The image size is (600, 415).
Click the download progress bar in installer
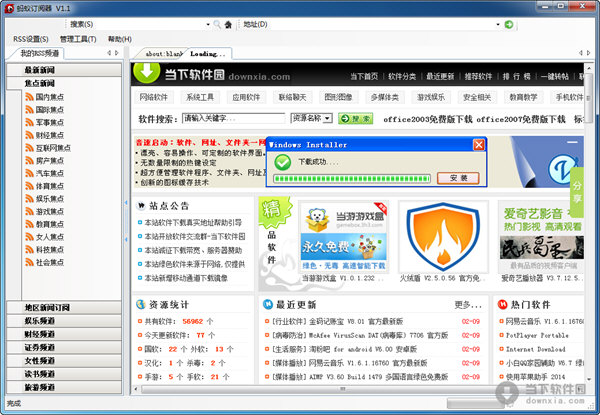click(x=352, y=178)
